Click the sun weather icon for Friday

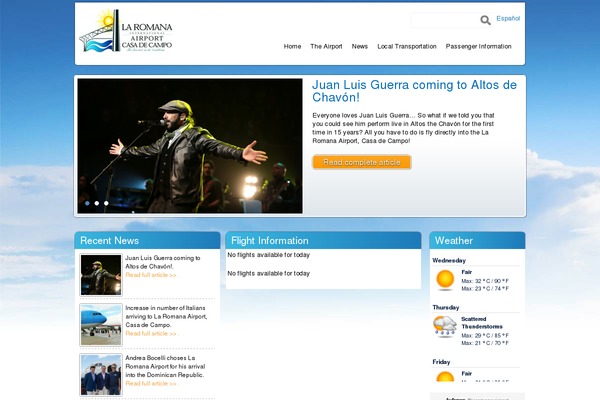pyautogui.click(x=445, y=376)
